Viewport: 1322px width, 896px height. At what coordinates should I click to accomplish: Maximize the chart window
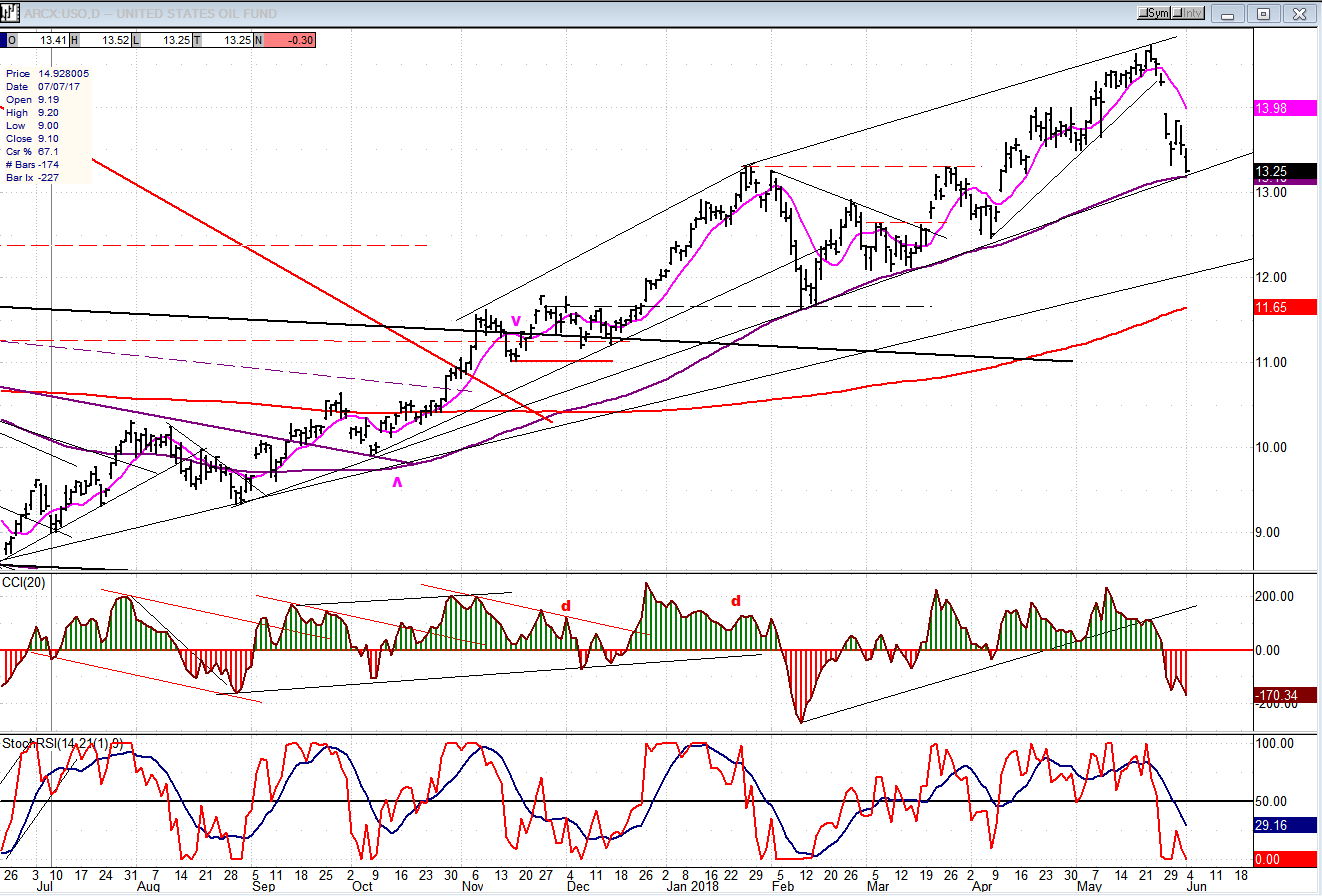click(1263, 13)
